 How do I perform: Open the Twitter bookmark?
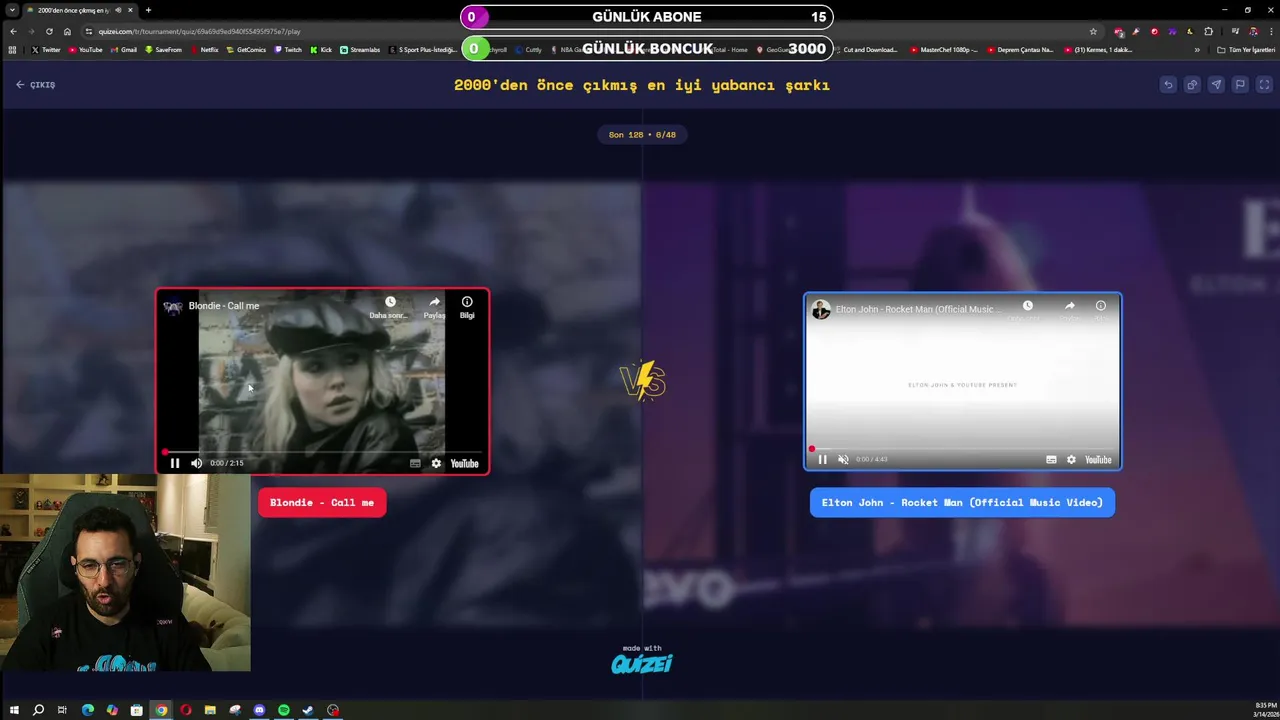pyautogui.click(x=46, y=50)
